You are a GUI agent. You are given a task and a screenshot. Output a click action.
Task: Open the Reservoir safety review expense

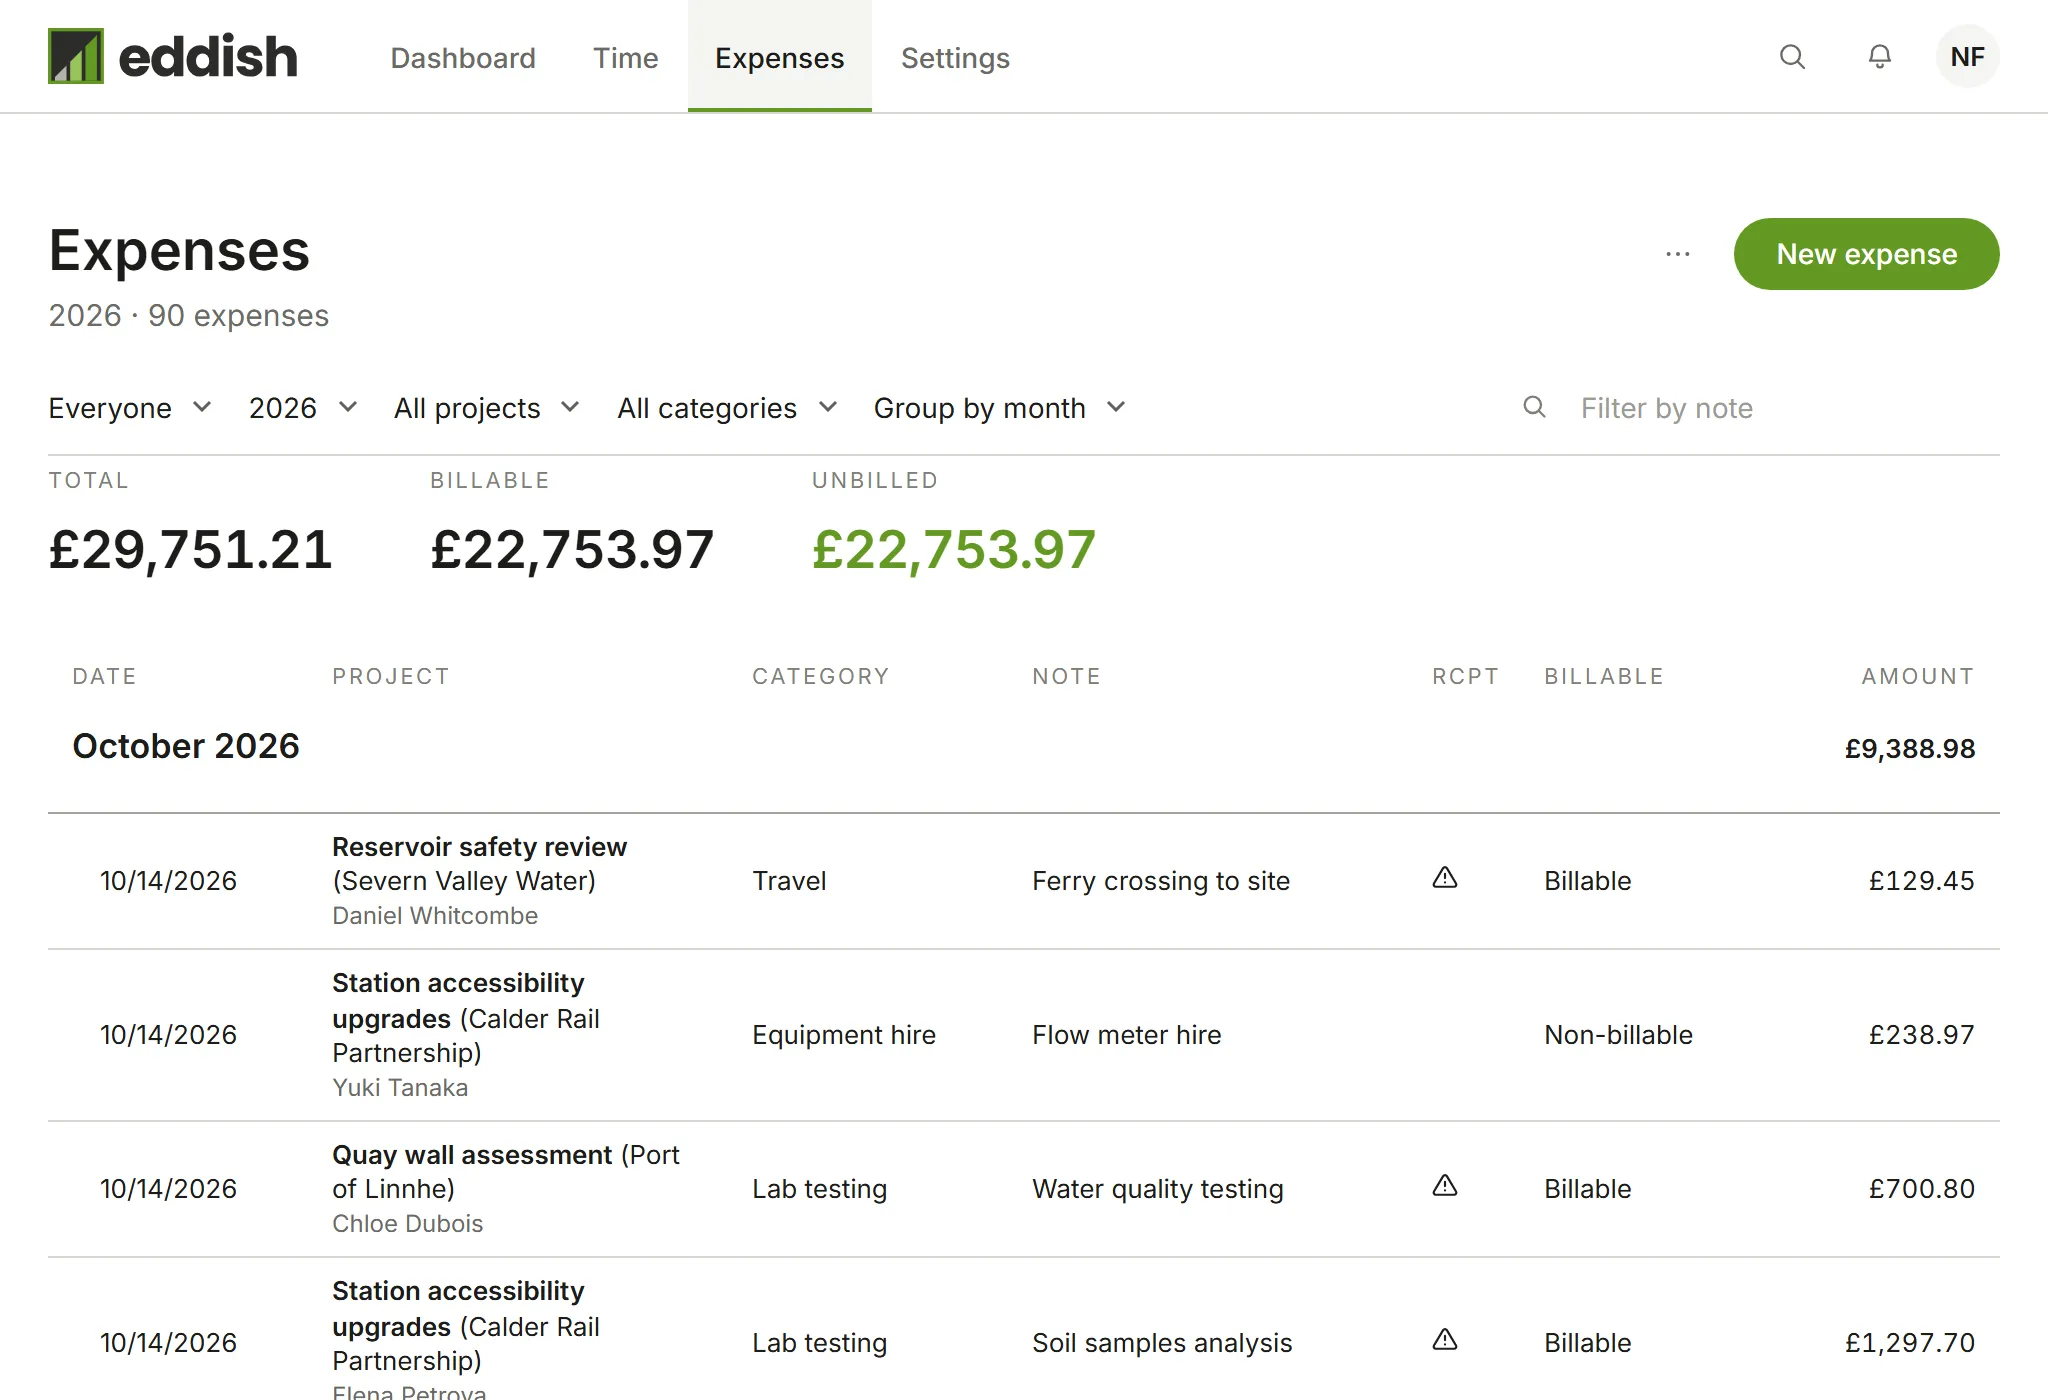(x=1024, y=881)
